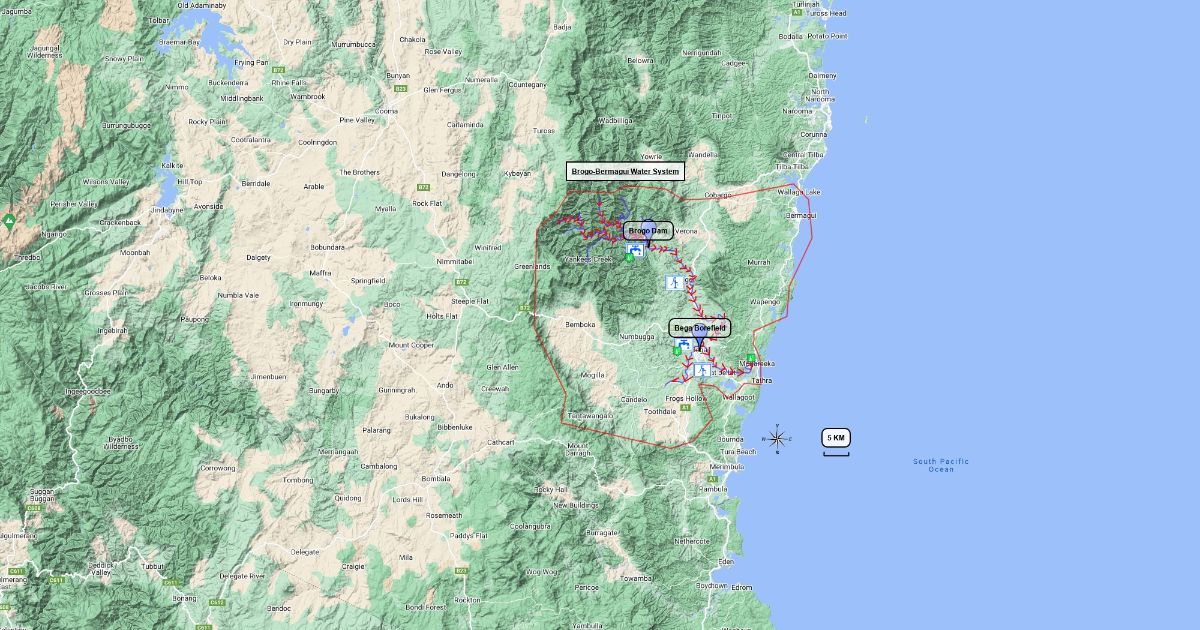Image resolution: width=1200 pixels, height=630 pixels.
Task: Click the green marker below the Brogo Dam tap
Action: 629,258
